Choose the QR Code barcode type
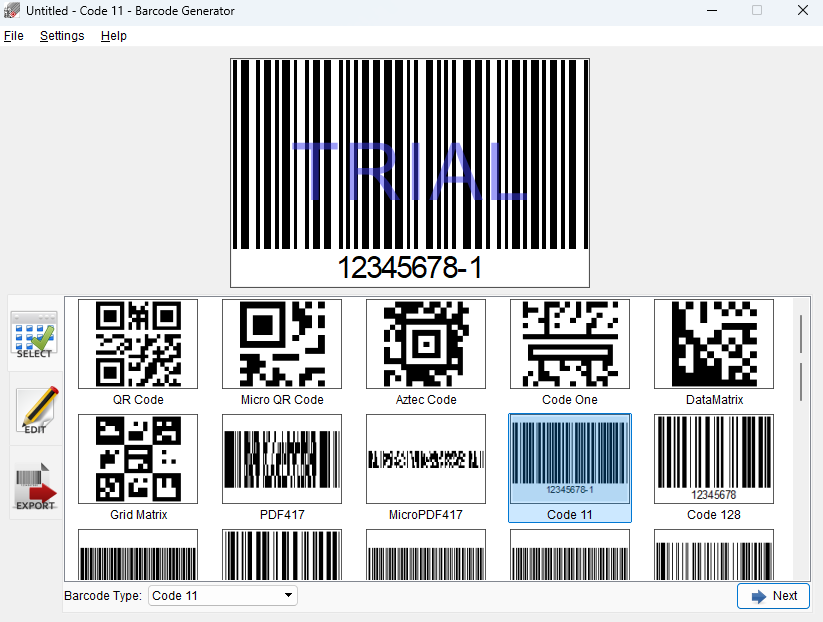The height and width of the screenshot is (622, 823). pos(138,344)
